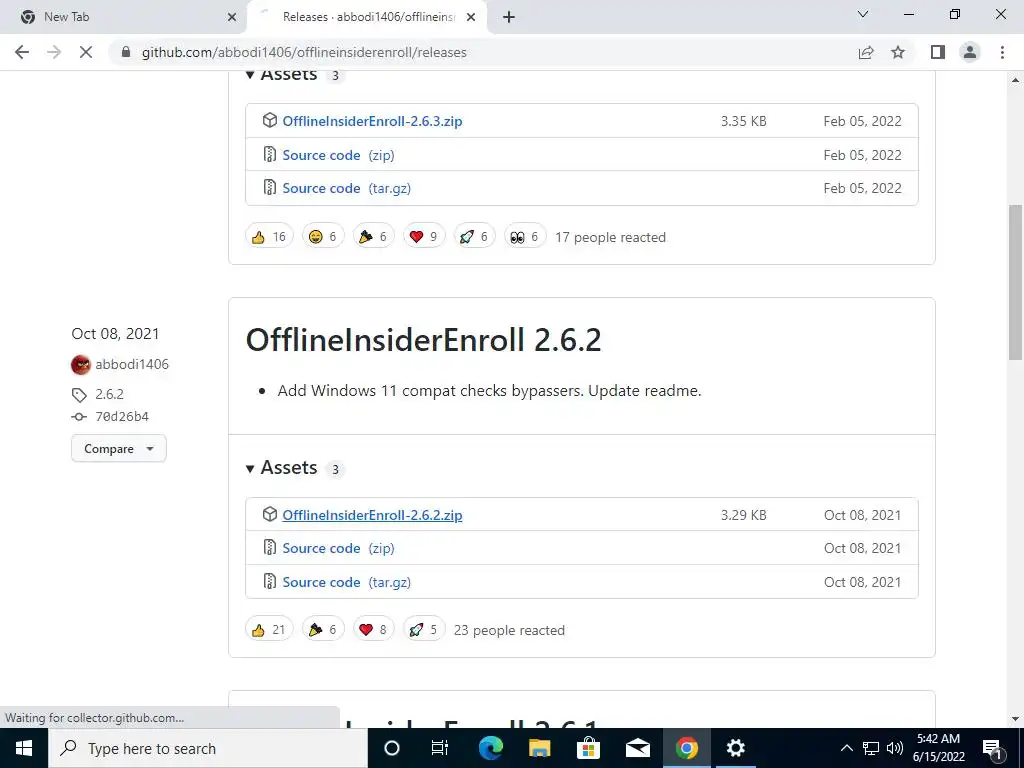Open Task View in taskbar
Viewport: 1024px width, 768px height.
point(440,748)
